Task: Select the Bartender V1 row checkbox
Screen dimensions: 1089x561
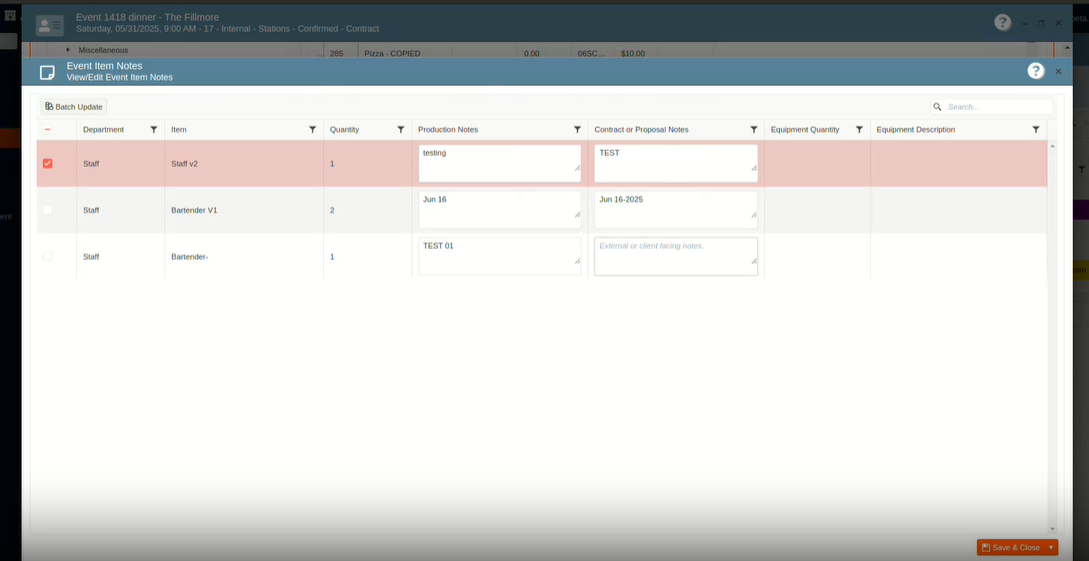Action: (48, 210)
